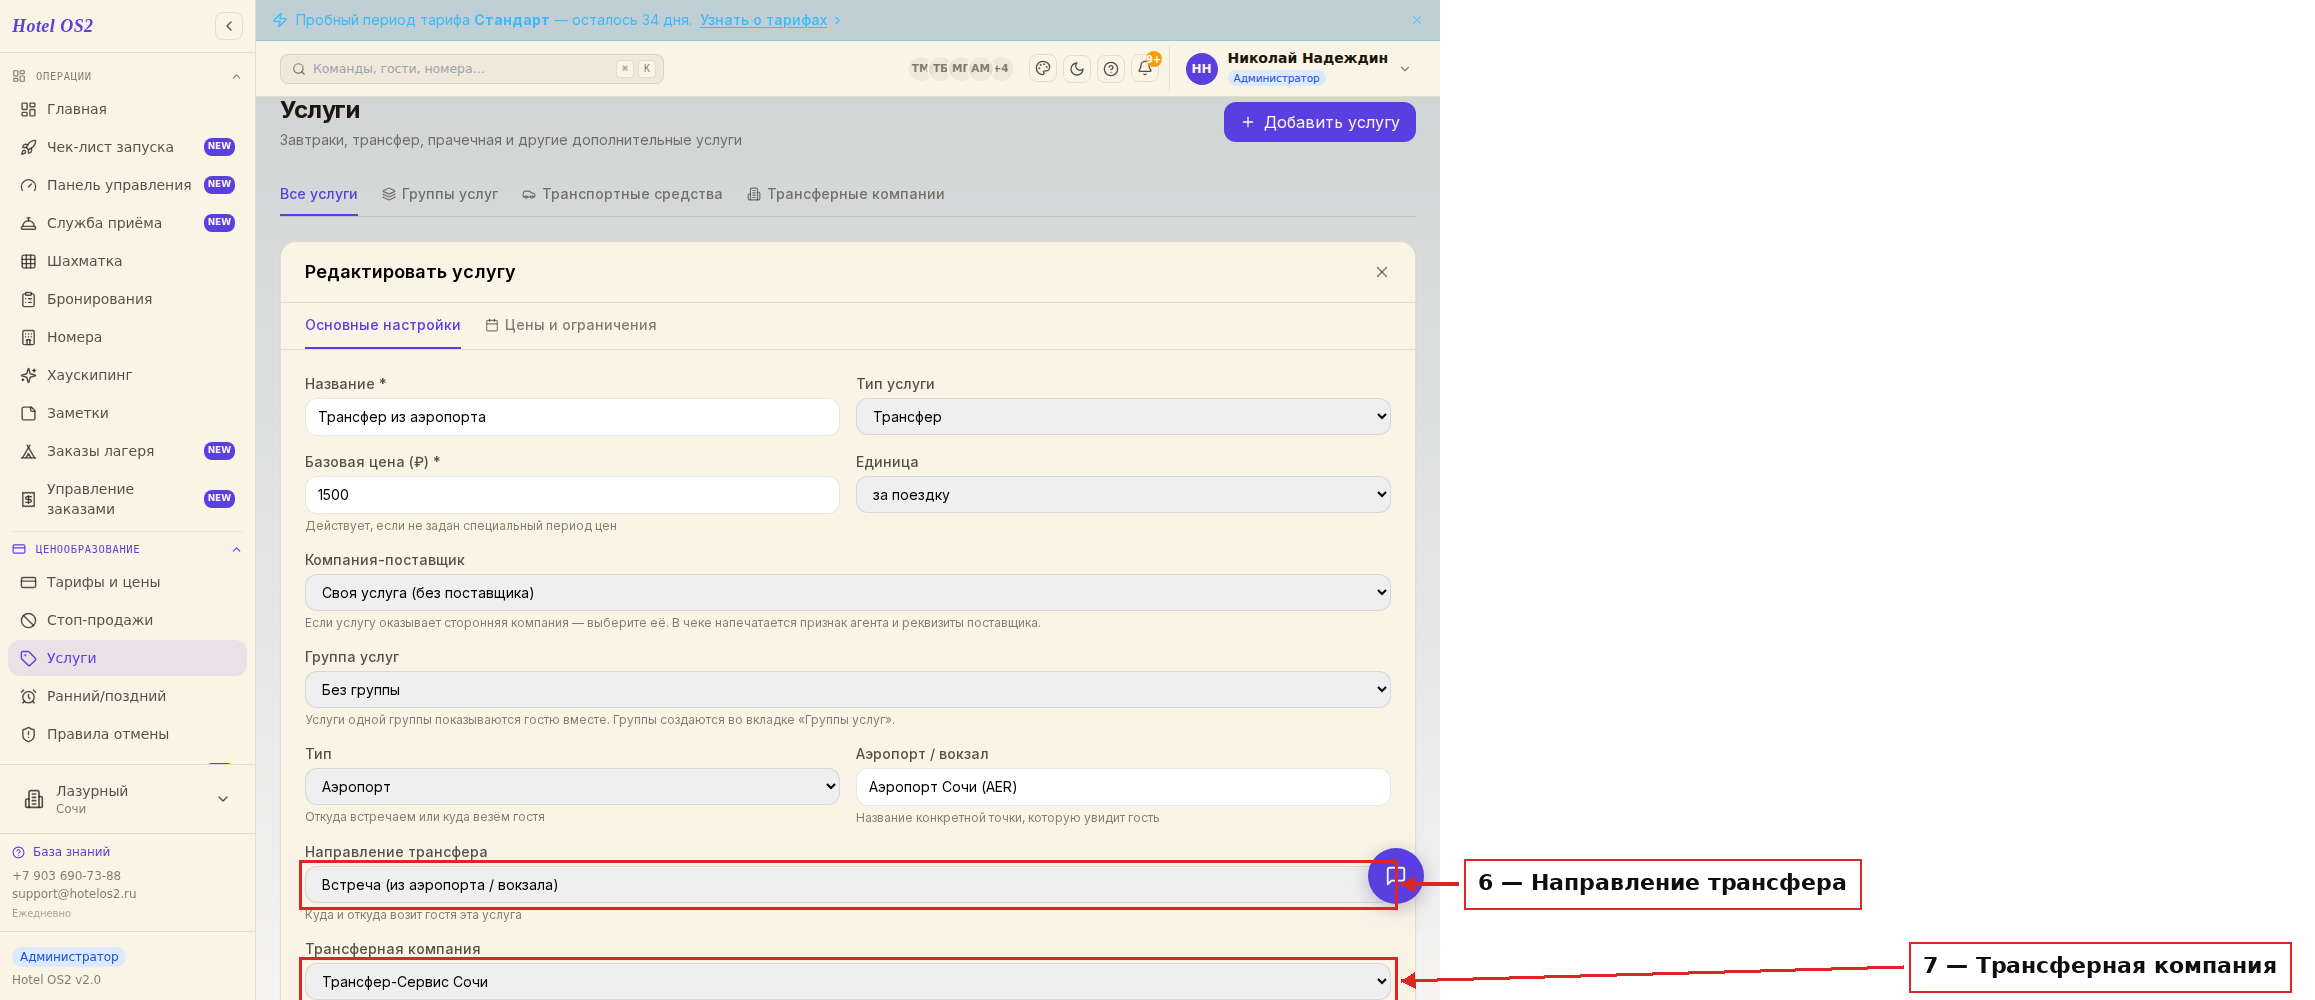Expand the Лазурный hotel selector
Viewport: 2315px width, 1000px height.
[x=127, y=799]
